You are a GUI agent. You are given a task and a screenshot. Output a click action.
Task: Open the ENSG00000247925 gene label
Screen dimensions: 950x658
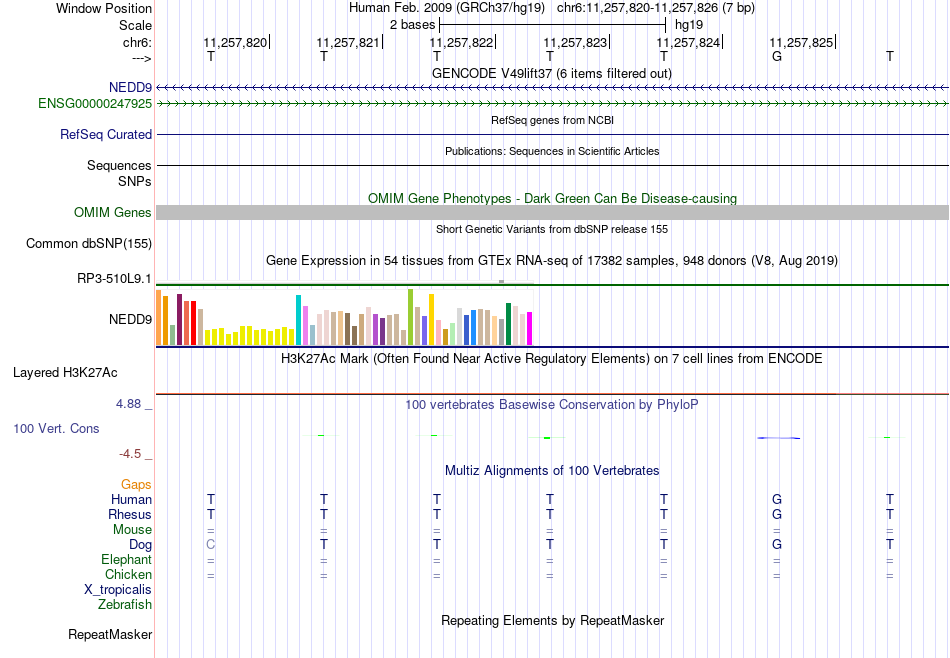pyautogui.click(x=95, y=104)
